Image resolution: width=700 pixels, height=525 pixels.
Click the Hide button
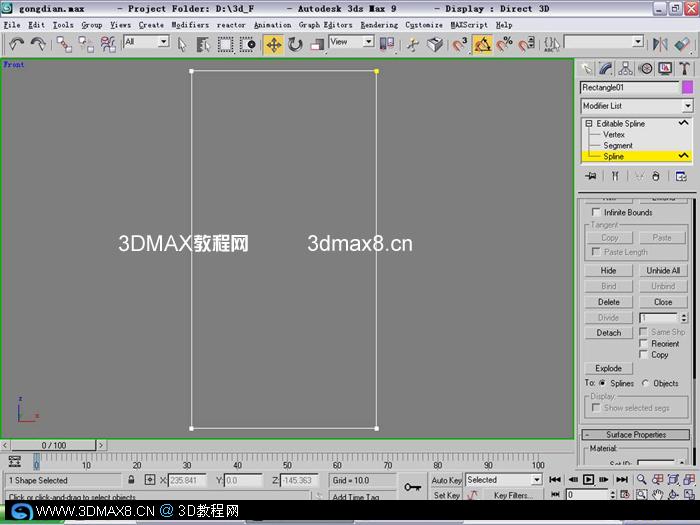[x=608, y=271]
